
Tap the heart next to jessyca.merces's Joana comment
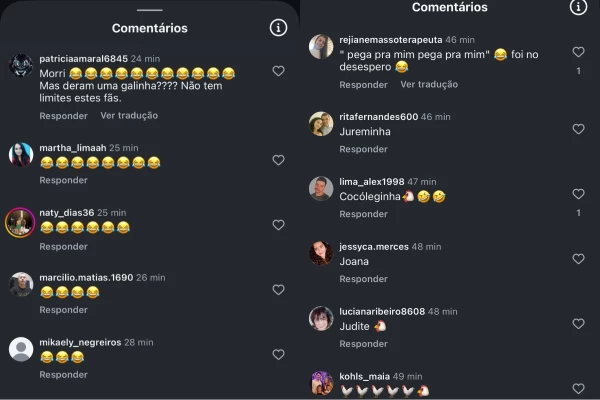(578, 259)
